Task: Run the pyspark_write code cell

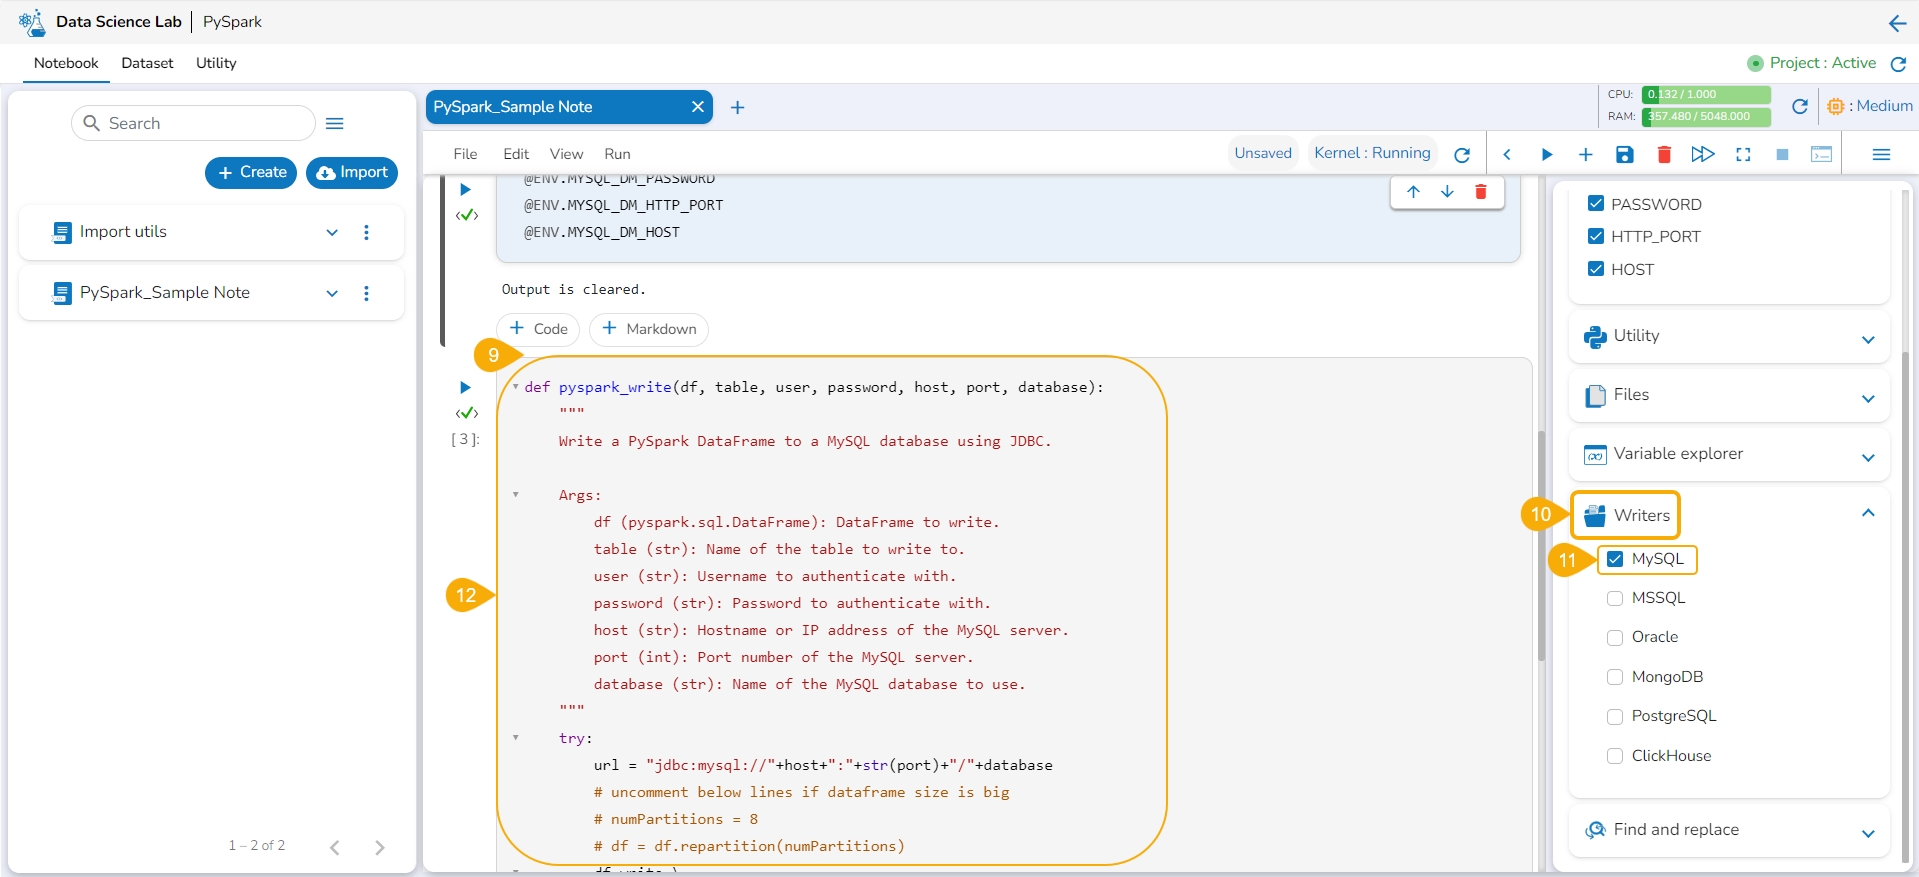Action: pos(465,387)
